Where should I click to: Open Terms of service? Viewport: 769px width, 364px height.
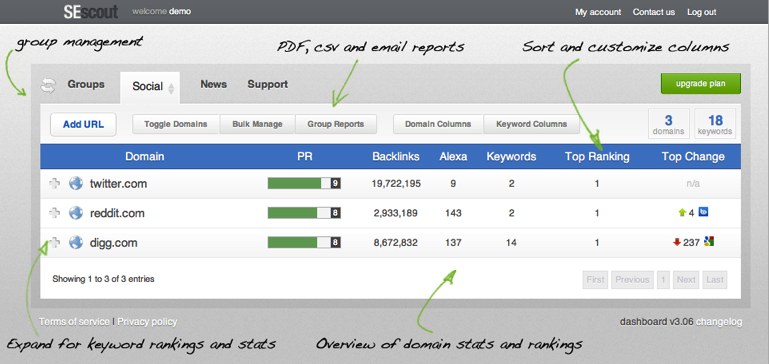(x=74, y=322)
